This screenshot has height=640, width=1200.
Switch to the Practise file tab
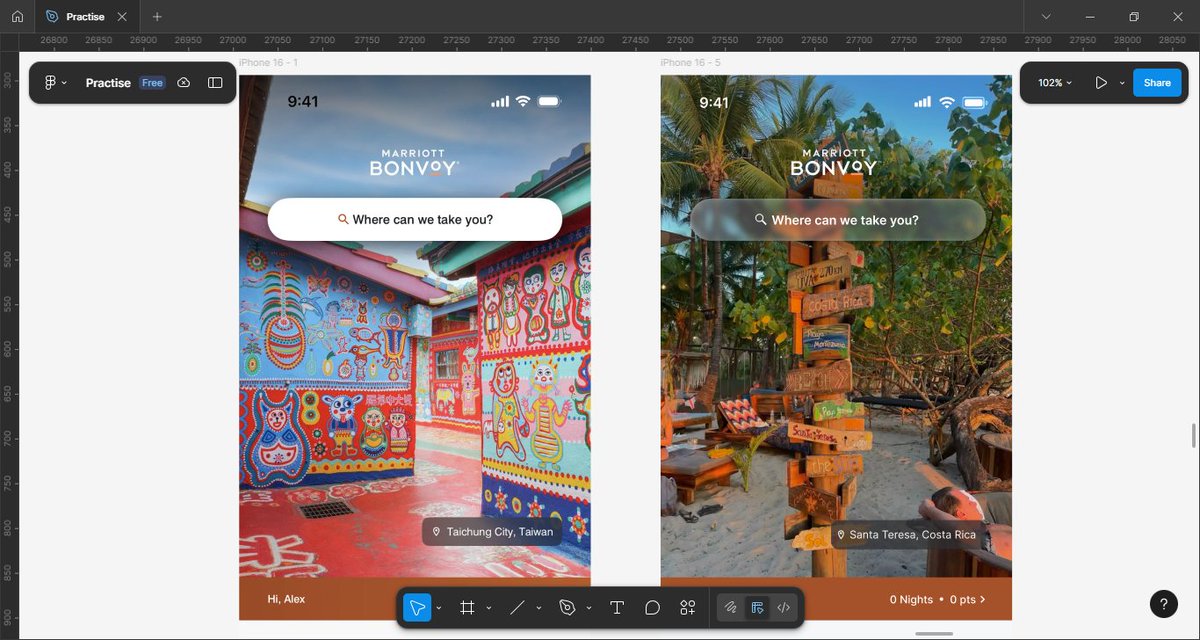click(x=85, y=17)
